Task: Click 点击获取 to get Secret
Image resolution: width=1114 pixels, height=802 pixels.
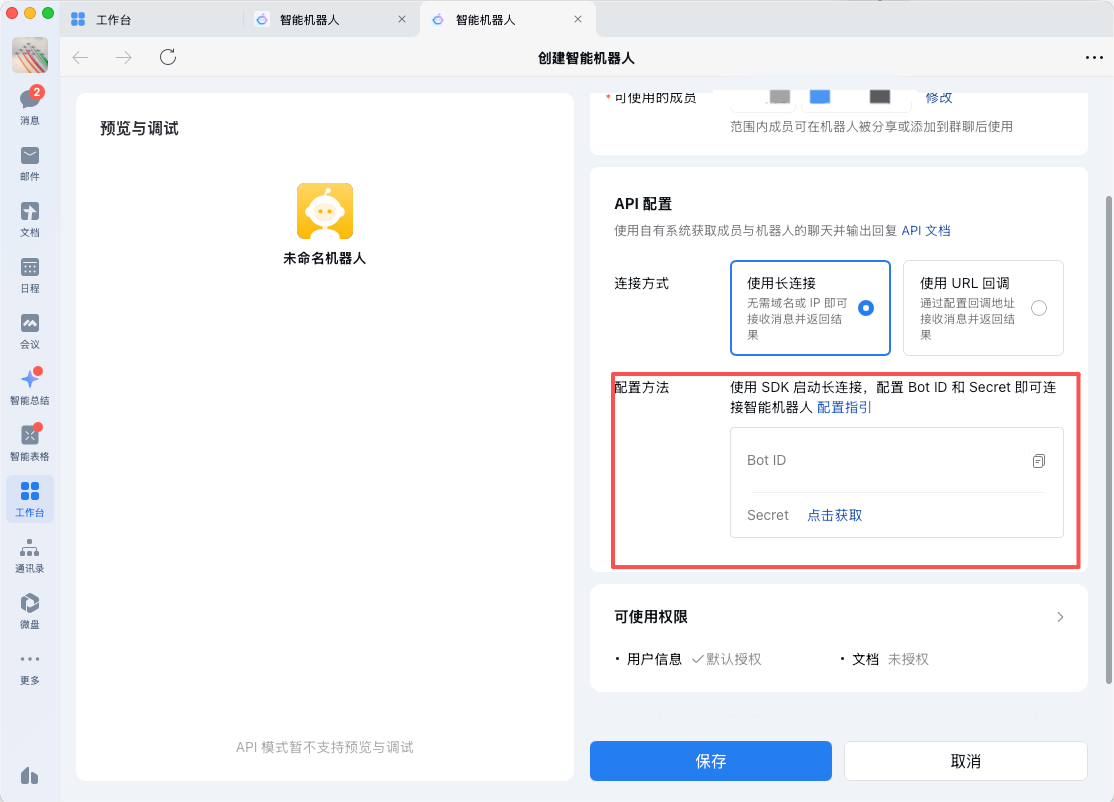Action: tap(834, 516)
